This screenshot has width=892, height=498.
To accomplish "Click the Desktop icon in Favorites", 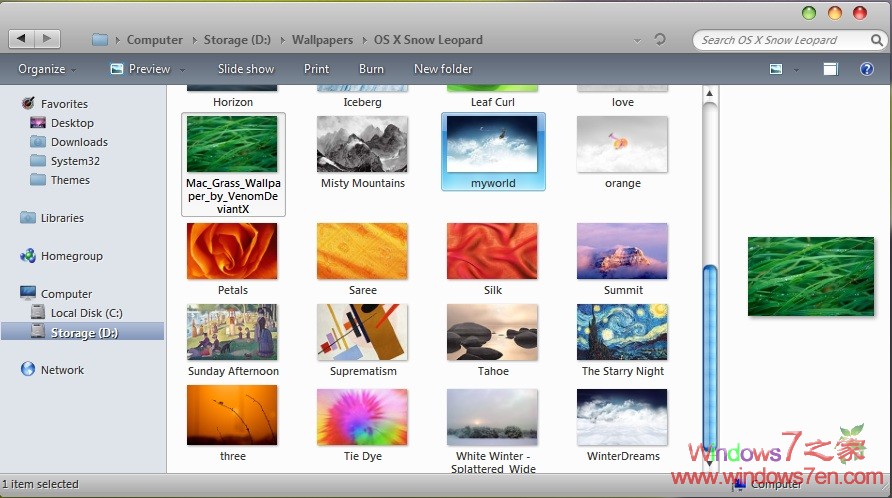I will 38,122.
